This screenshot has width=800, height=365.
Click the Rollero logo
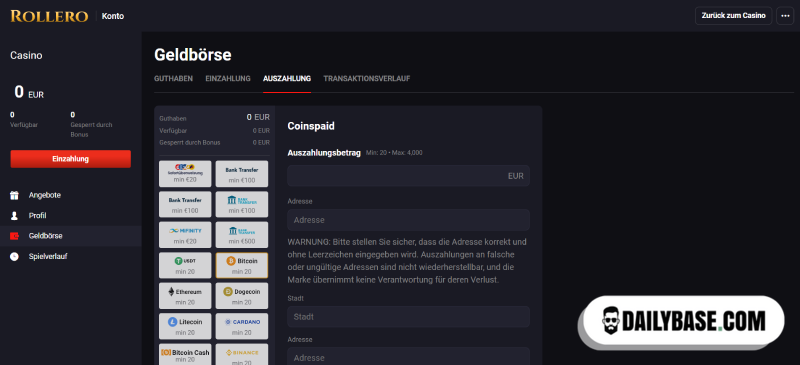point(49,16)
